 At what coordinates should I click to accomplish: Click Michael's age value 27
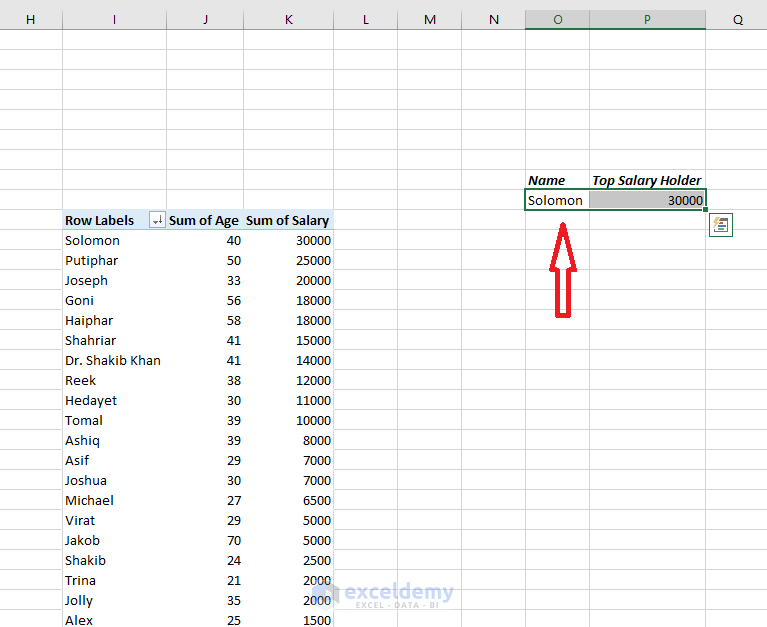coord(205,500)
